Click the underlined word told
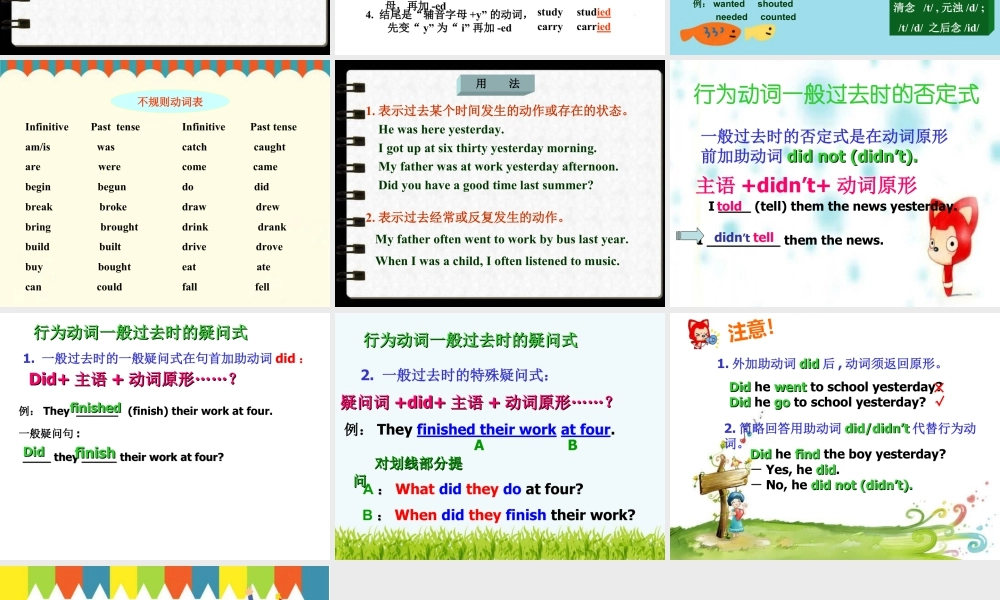The image size is (1000, 600). tap(728, 207)
